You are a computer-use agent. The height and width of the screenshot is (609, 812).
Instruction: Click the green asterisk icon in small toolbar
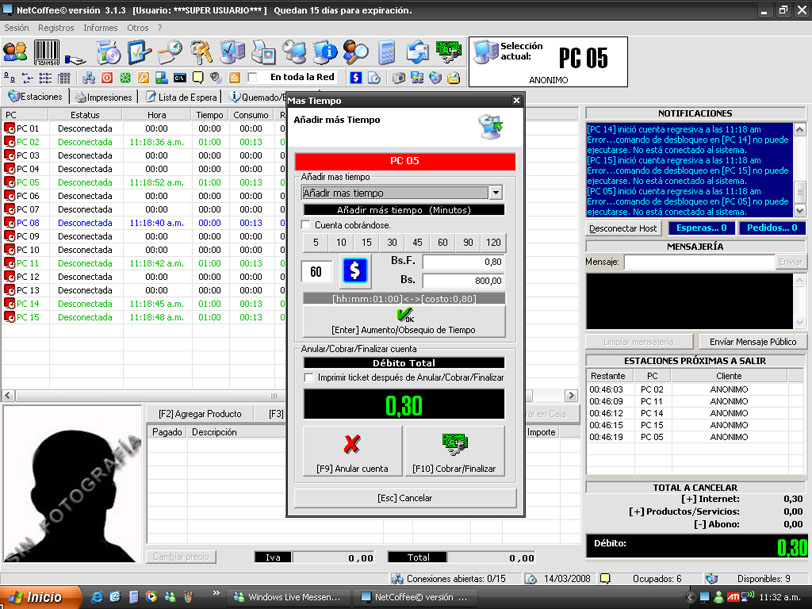pos(125,78)
